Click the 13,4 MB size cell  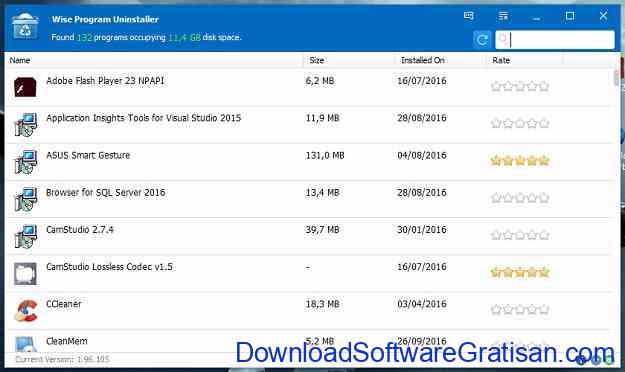tap(322, 193)
